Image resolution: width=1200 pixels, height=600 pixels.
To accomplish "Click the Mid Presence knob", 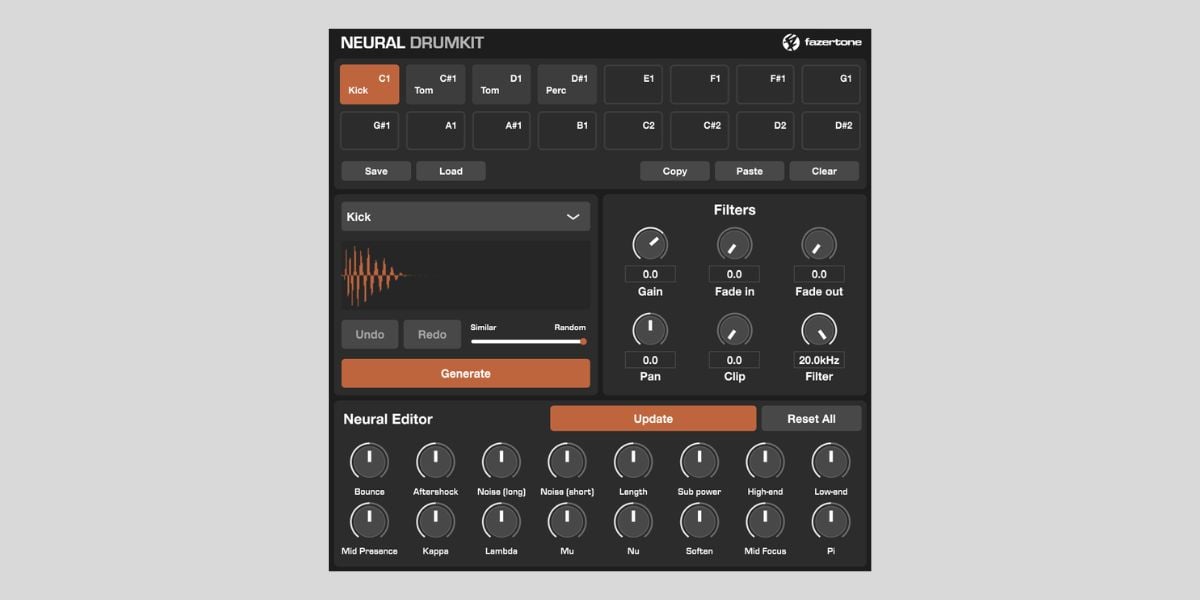I will point(369,520).
